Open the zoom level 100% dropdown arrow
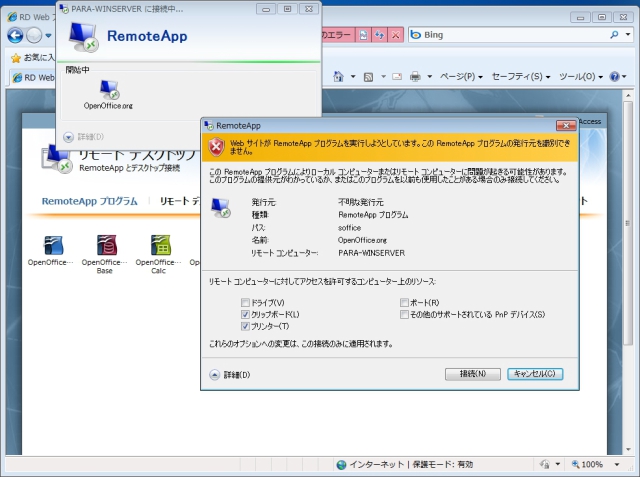Viewport: 640px width, 477px height. [x=617, y=465]
